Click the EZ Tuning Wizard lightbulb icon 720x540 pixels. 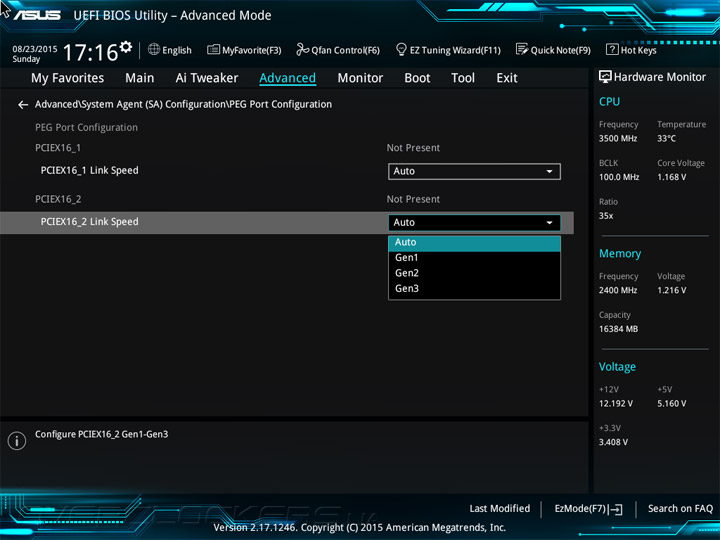coord(401,49)
